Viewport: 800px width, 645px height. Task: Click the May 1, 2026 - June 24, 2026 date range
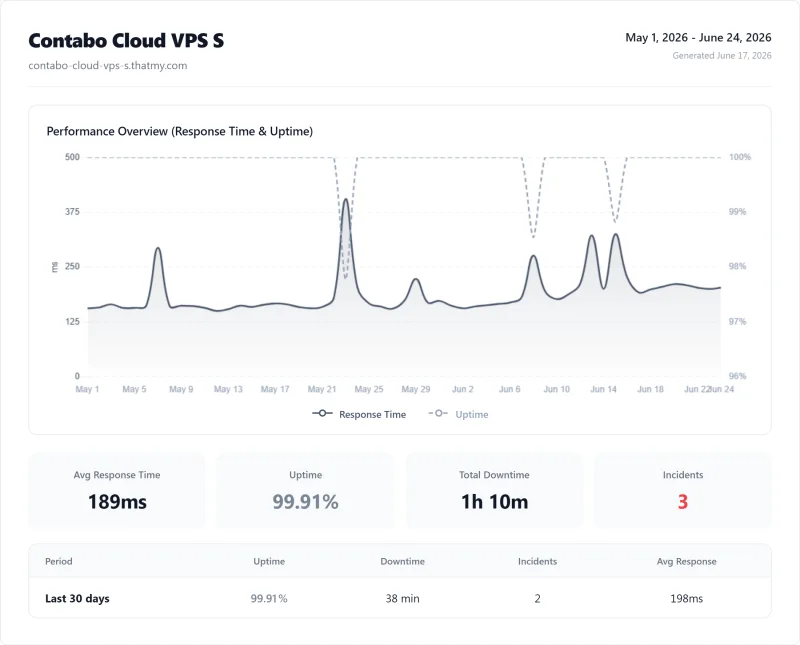coord(698,37)
